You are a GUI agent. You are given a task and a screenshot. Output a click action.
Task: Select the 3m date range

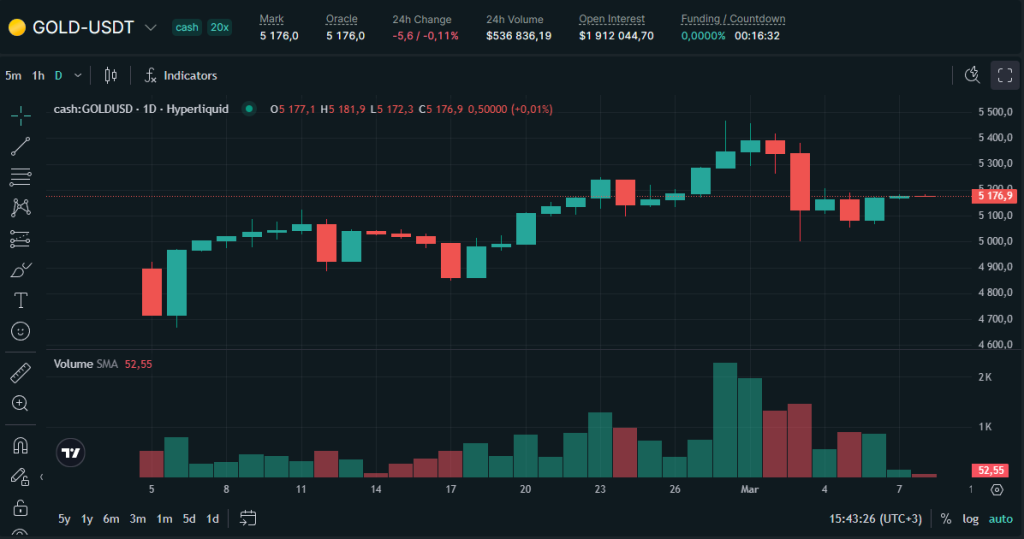pos(137,519)
